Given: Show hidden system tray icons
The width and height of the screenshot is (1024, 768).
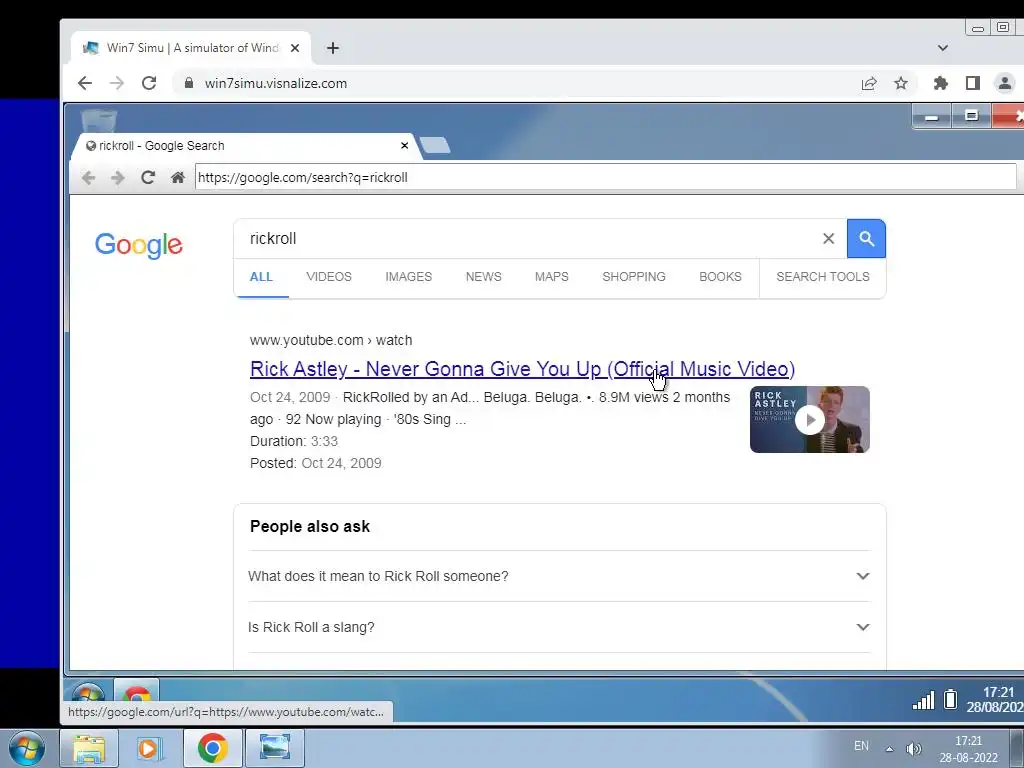Looking at the screenshot, I should coord(889,748).
